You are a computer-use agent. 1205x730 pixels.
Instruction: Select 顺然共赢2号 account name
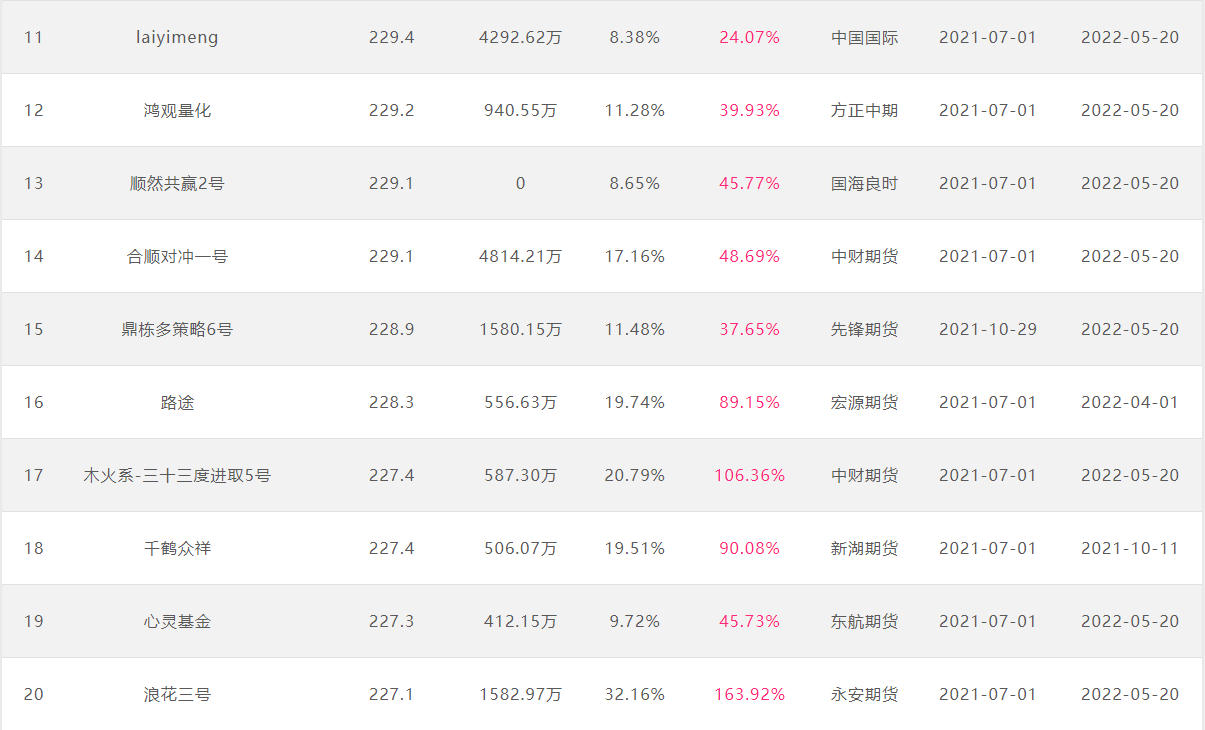[177, 184]
